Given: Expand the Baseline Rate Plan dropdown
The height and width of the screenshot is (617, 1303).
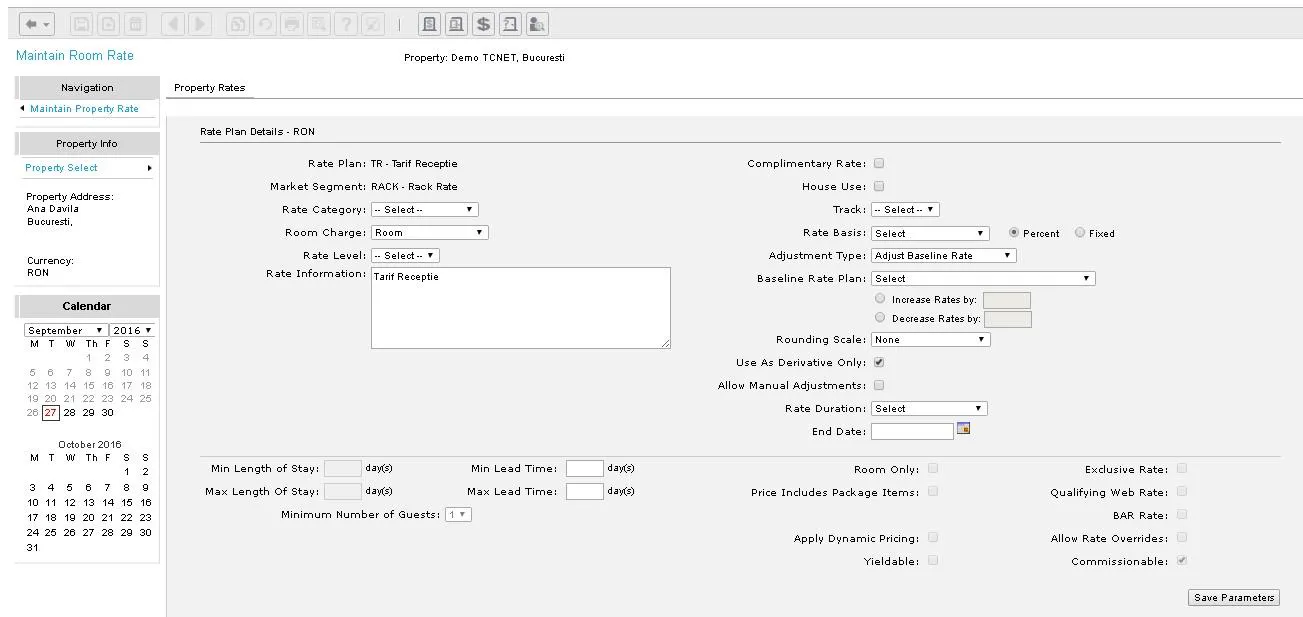Looking at the screenshot, I should coord(983,279).
